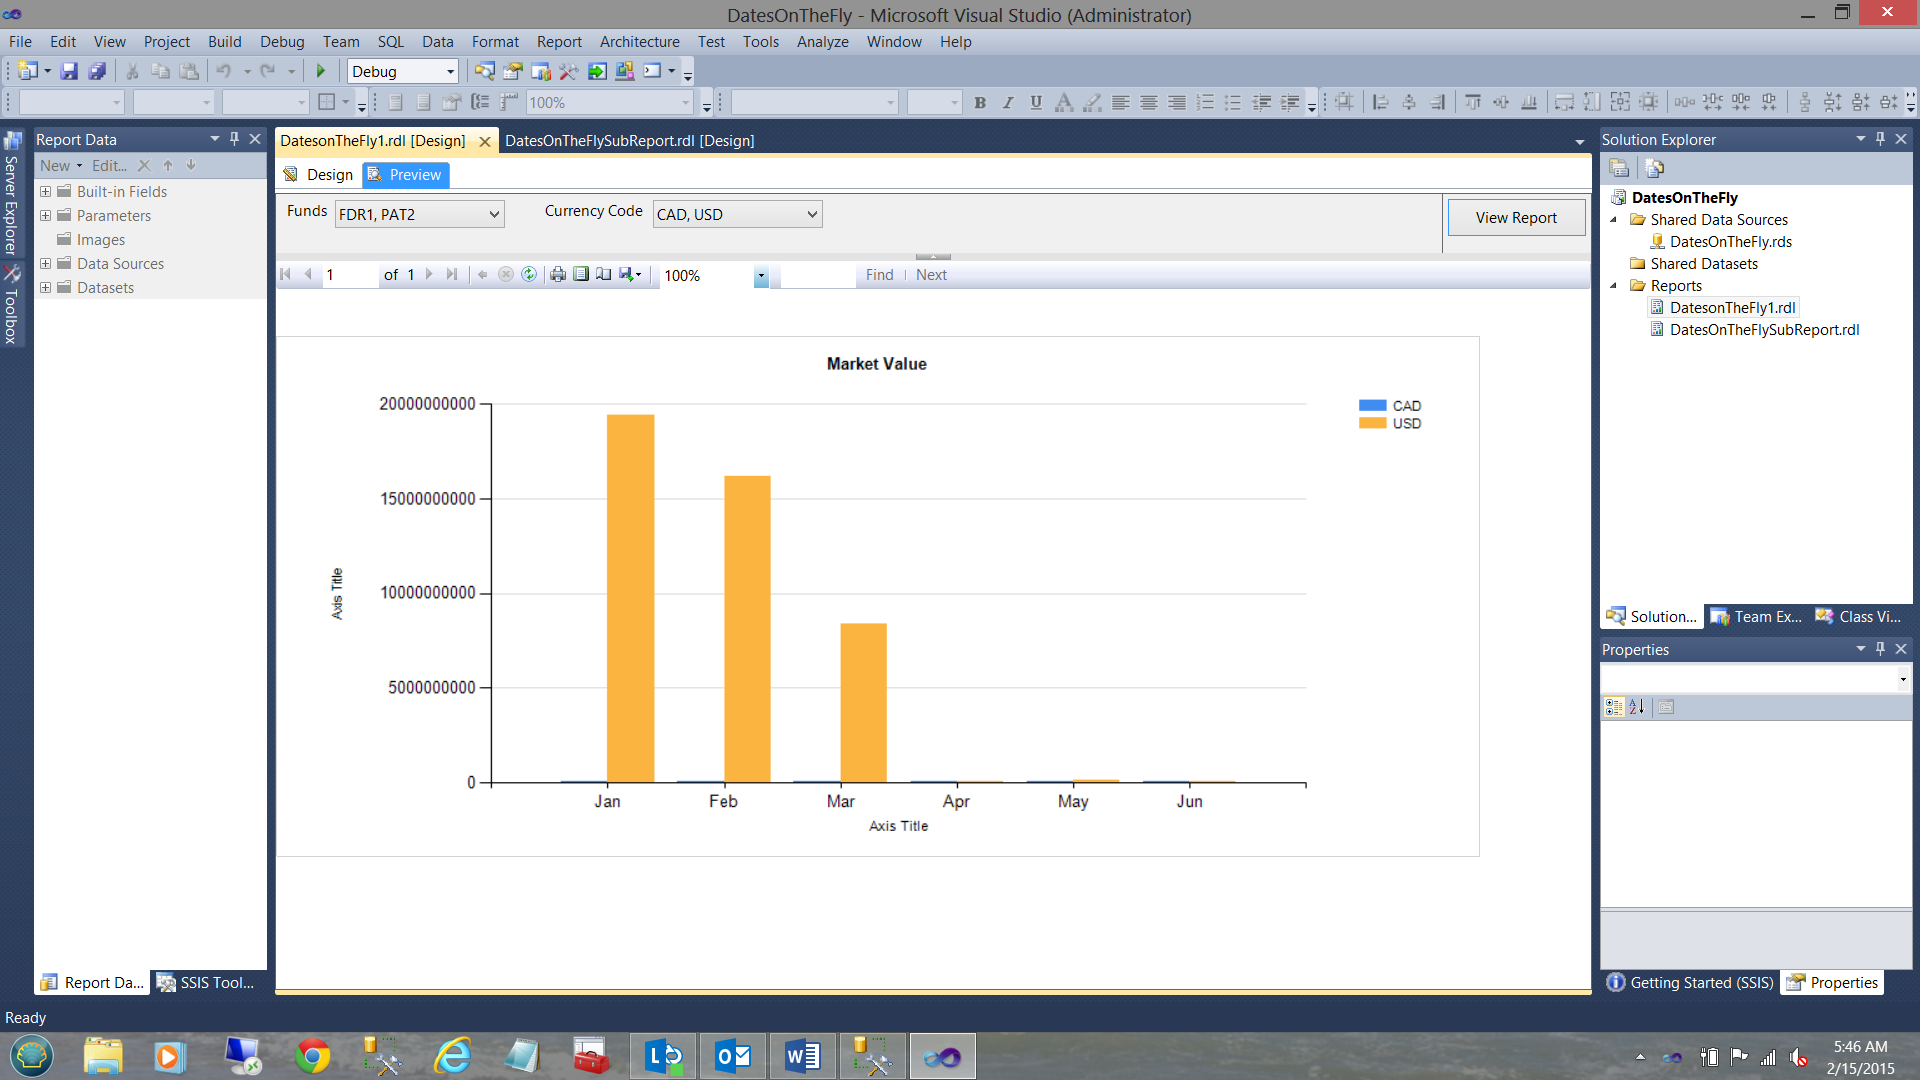The width and height of the screenshot is (1920, 1080).
Task: Click the Save All toolbar icon
Action: (97, 71)
